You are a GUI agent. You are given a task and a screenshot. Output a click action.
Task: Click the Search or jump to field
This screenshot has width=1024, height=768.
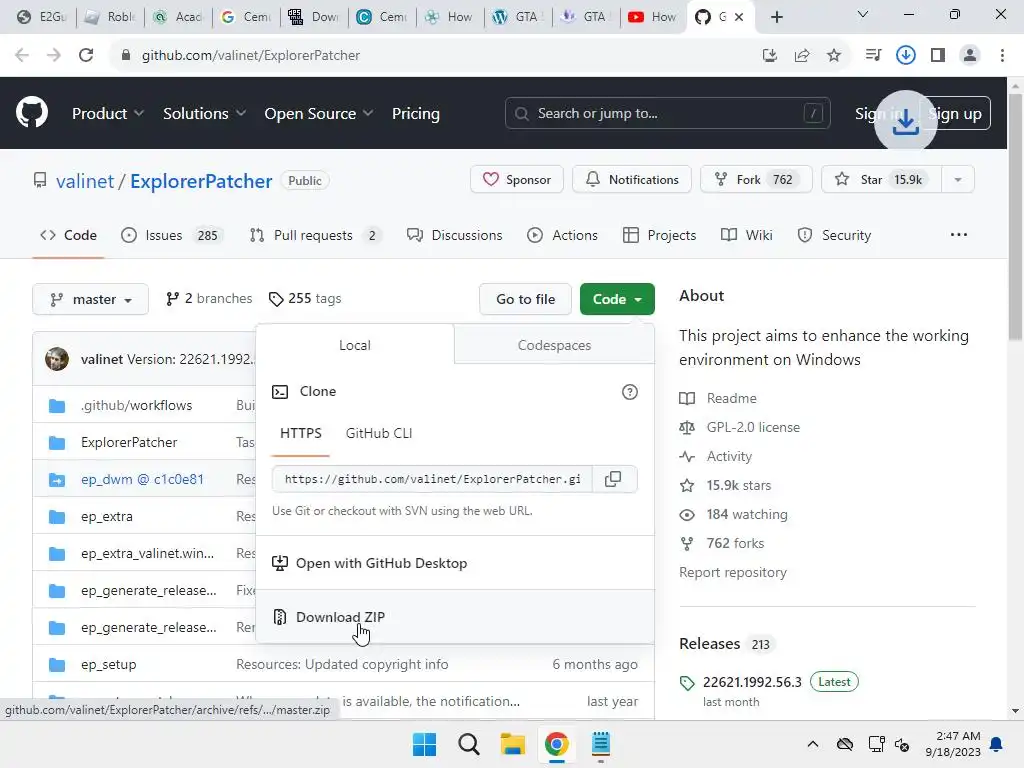(667, 114)
